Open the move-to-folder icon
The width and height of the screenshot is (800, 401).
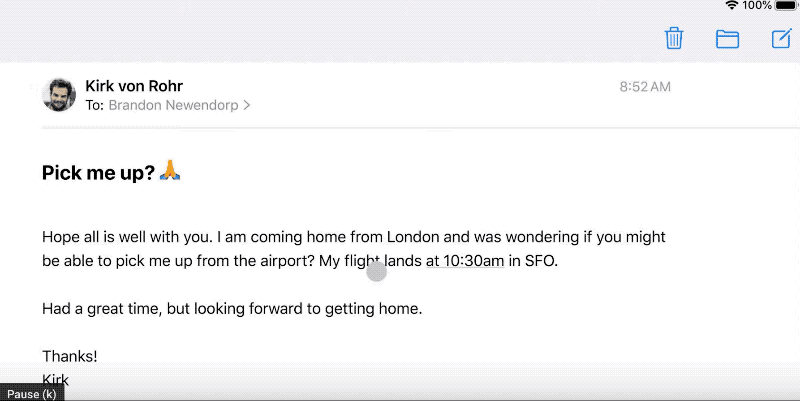[727, 39]
